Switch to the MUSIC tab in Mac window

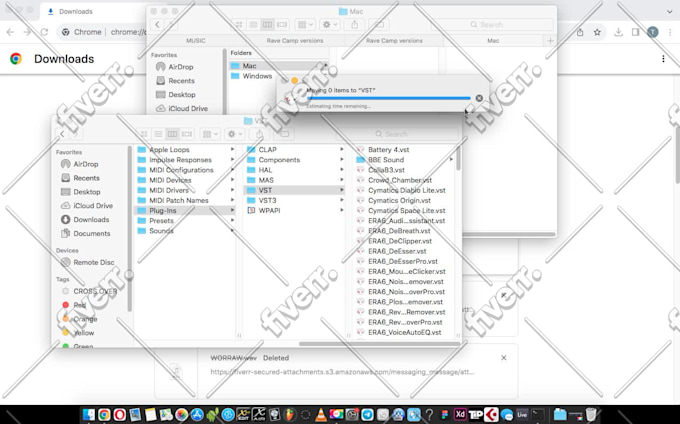pyautogui.click(x=196, y=40)
